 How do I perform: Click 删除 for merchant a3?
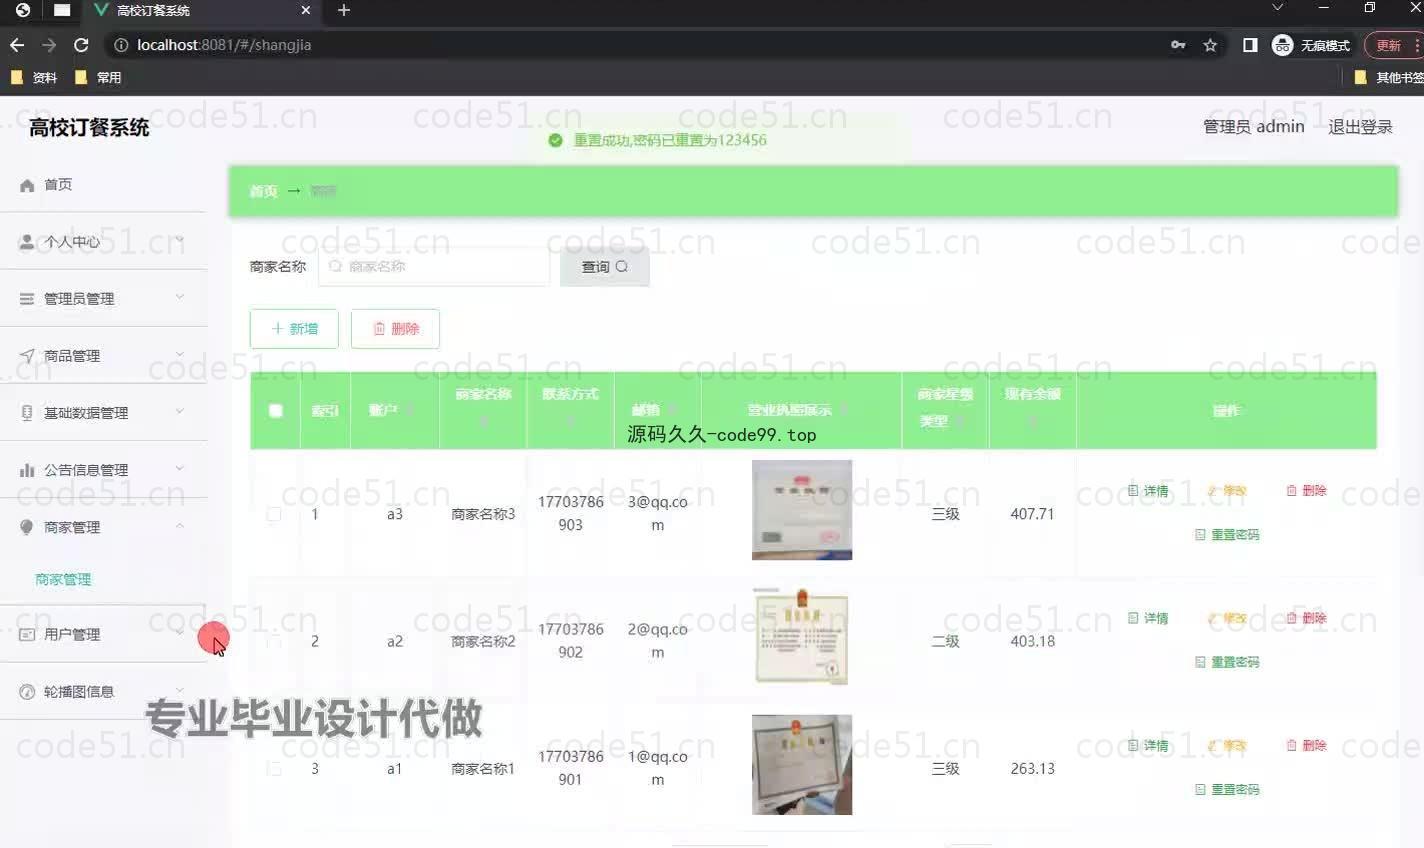[x=1306, y=491]
